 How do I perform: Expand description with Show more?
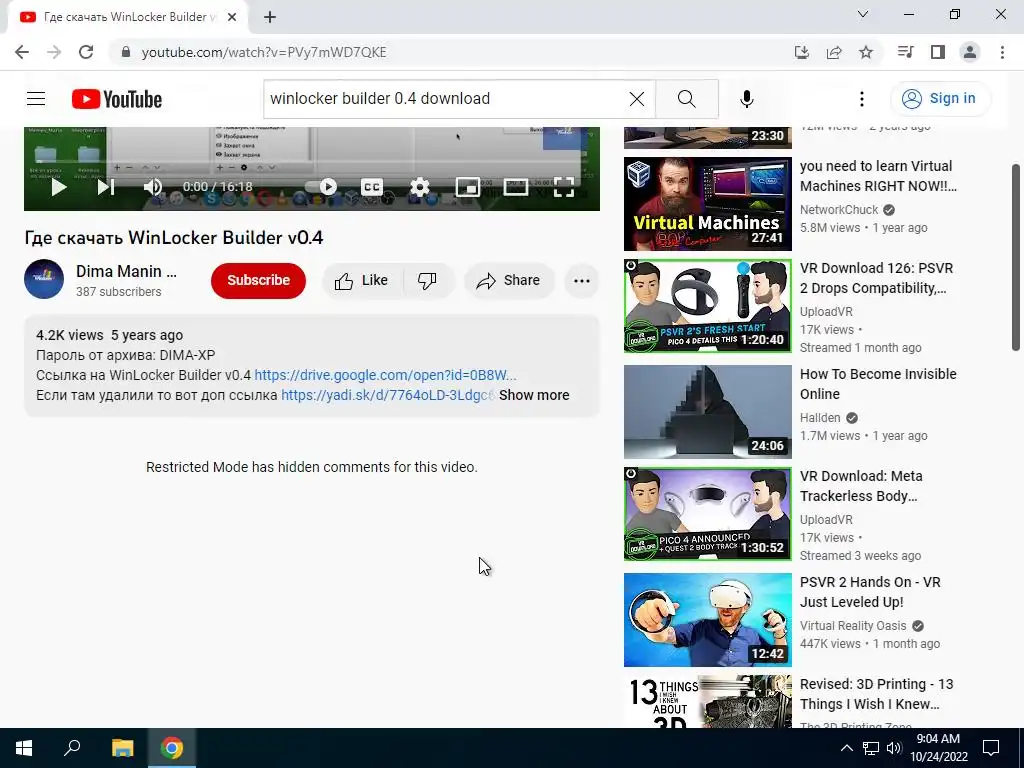click(x=534, y=395)
